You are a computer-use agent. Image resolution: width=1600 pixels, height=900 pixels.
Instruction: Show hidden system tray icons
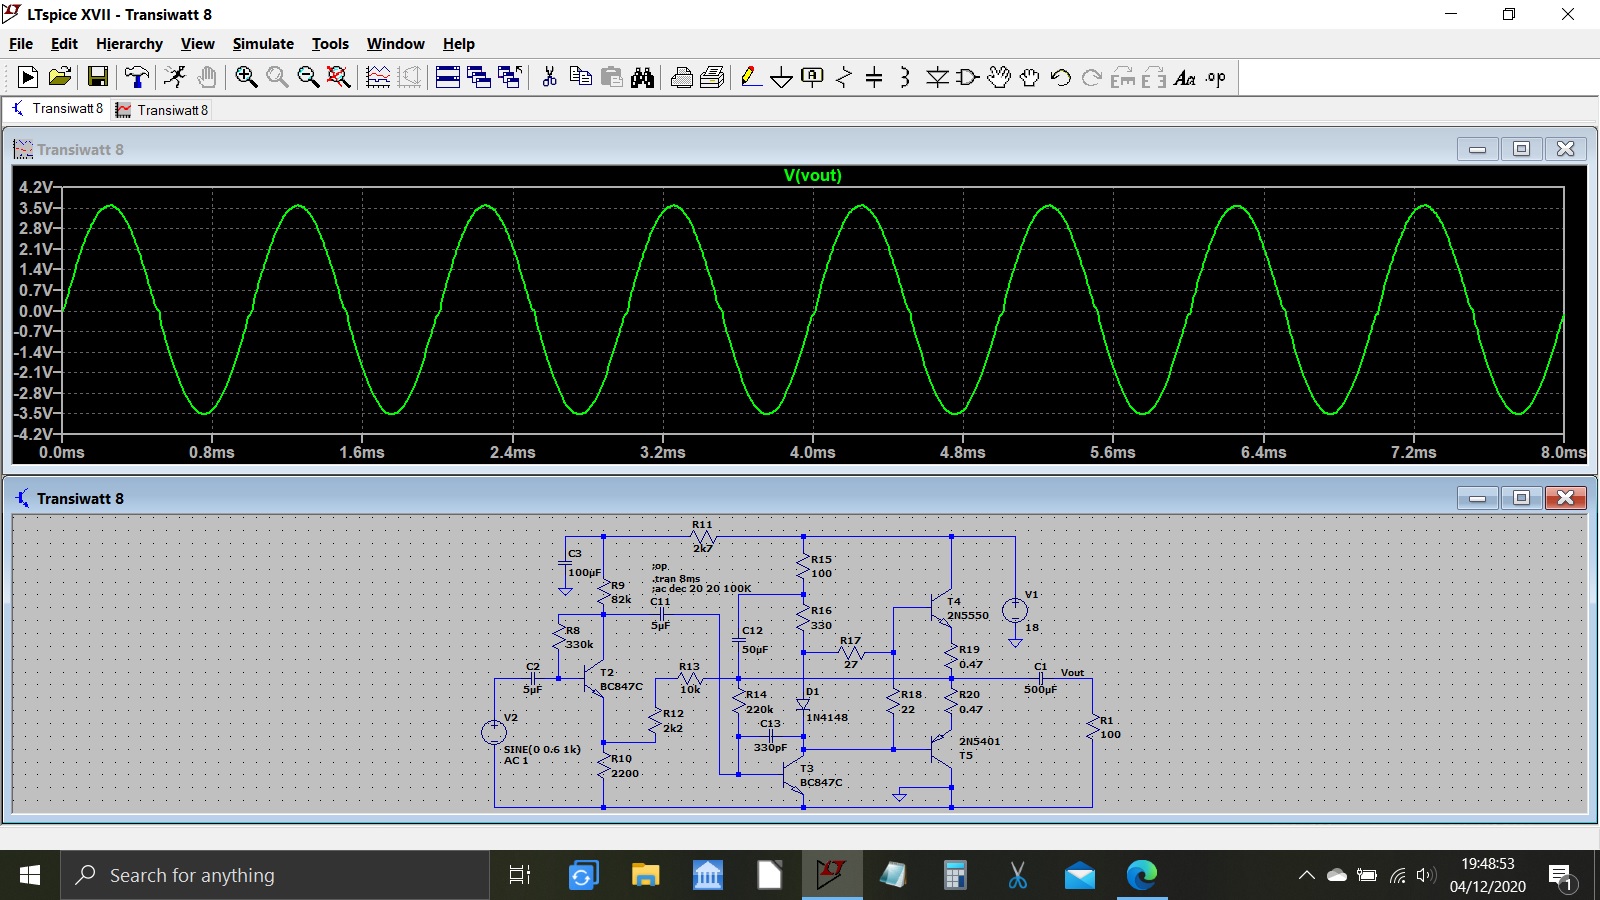1306,875
